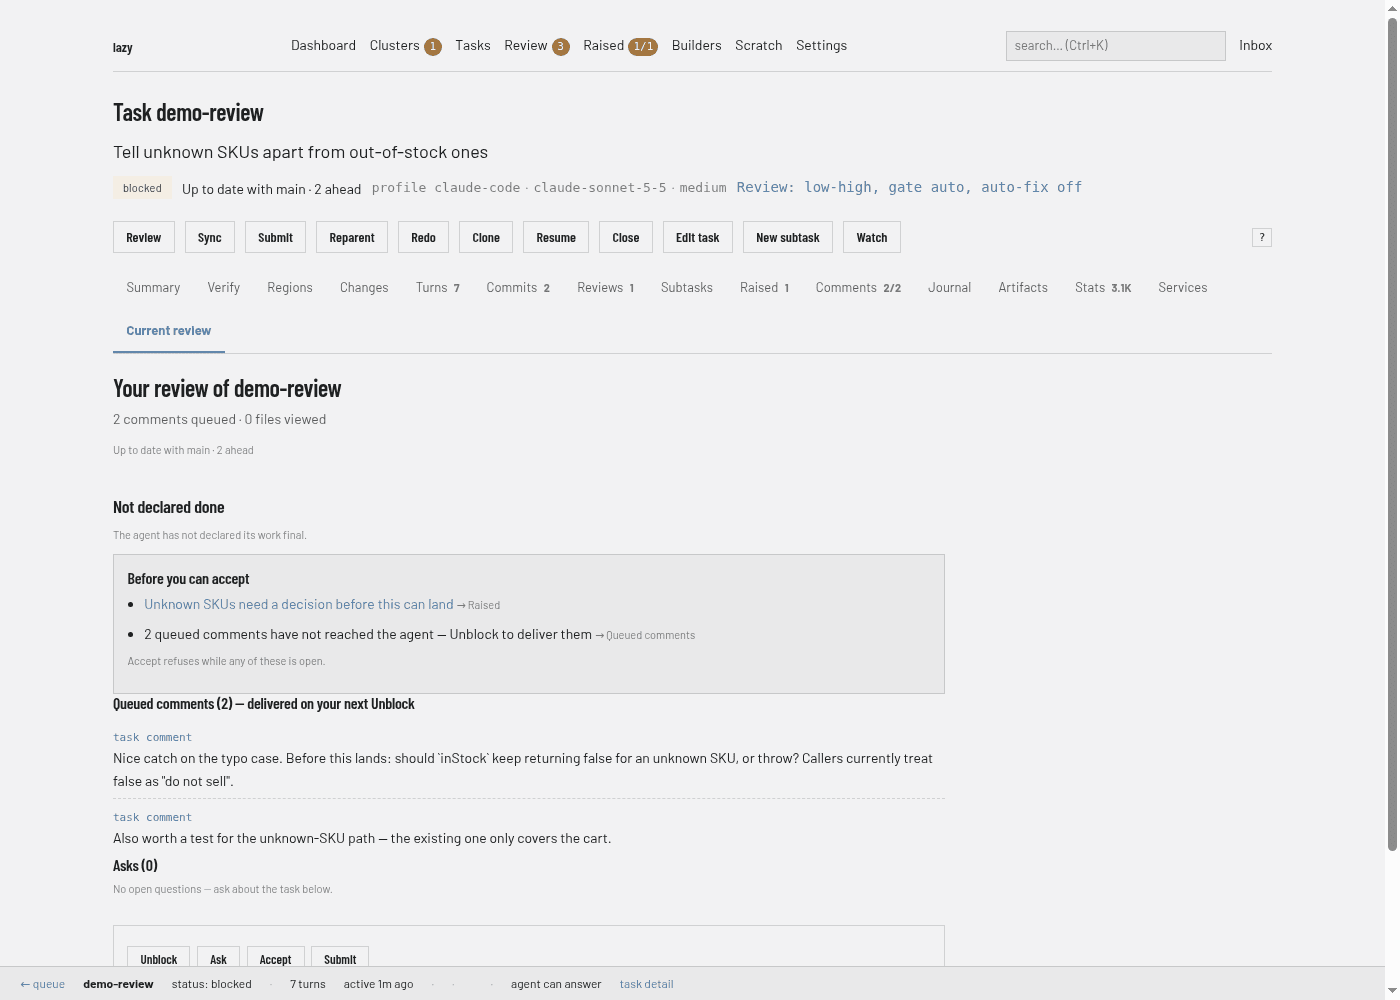Switch to the Summary tab

(x=153, y=287)
